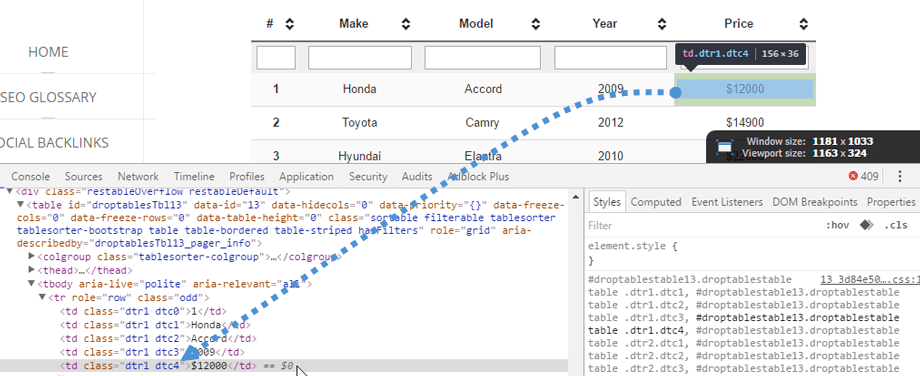This screenshot has height=376, width=920.
Task: Select the td Honda element line
Action: click(x=155, y=324)
